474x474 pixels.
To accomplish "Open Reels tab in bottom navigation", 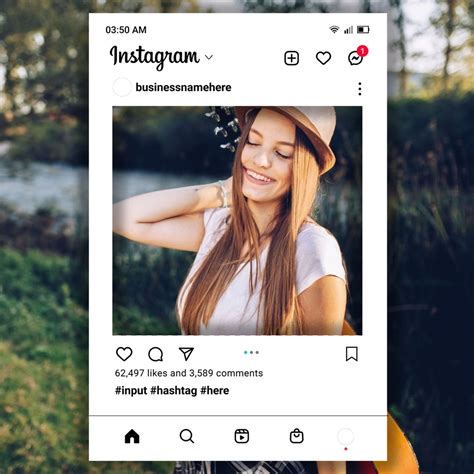I will (242, 436).
